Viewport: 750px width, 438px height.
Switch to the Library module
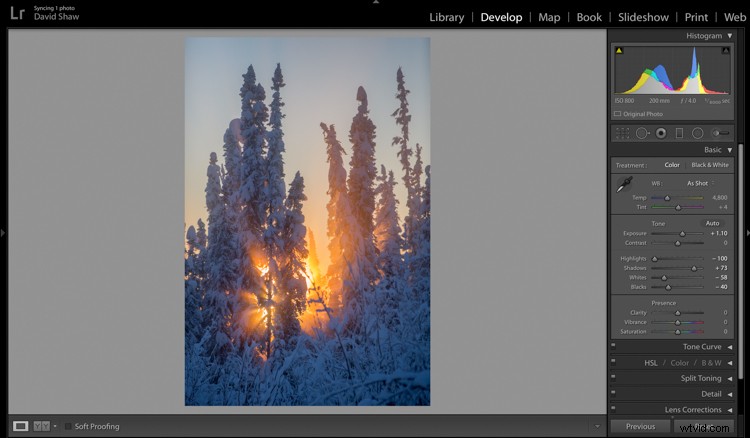[446, 17]
